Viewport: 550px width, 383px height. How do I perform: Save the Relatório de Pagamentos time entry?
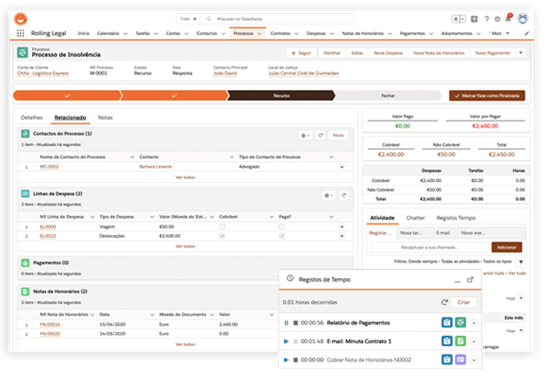(447, 323)
